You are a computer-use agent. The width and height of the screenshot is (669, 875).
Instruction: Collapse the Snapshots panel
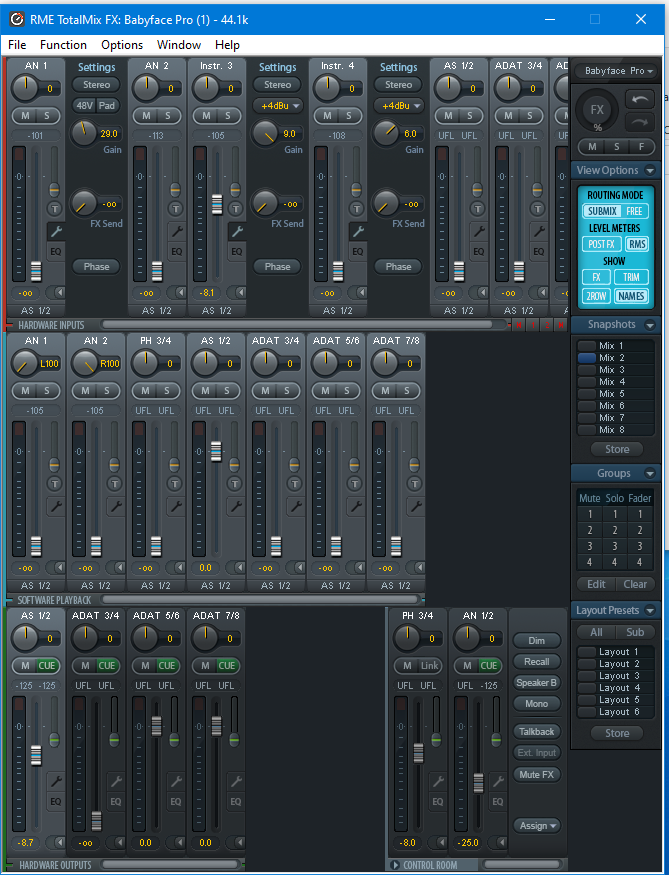[x=650, y=324]
